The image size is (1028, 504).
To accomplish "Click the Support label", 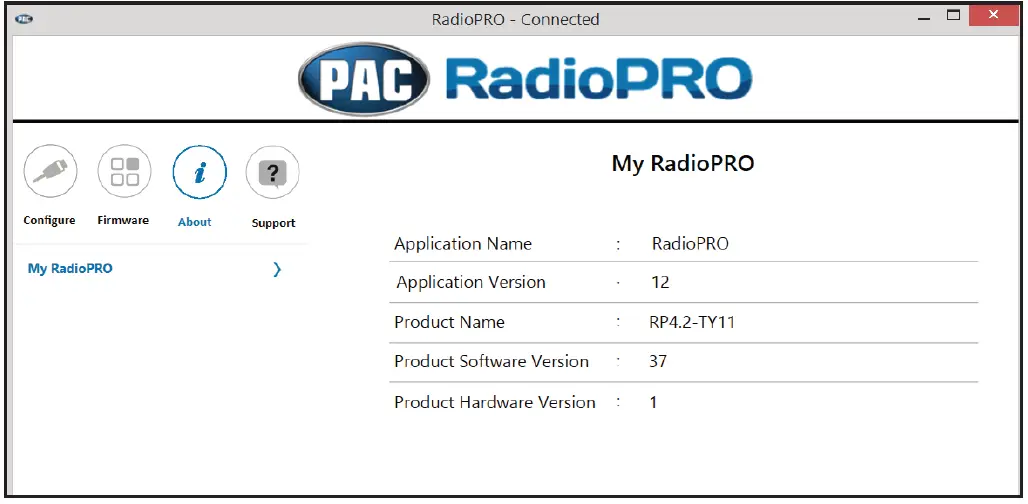I will pos(273,223).
